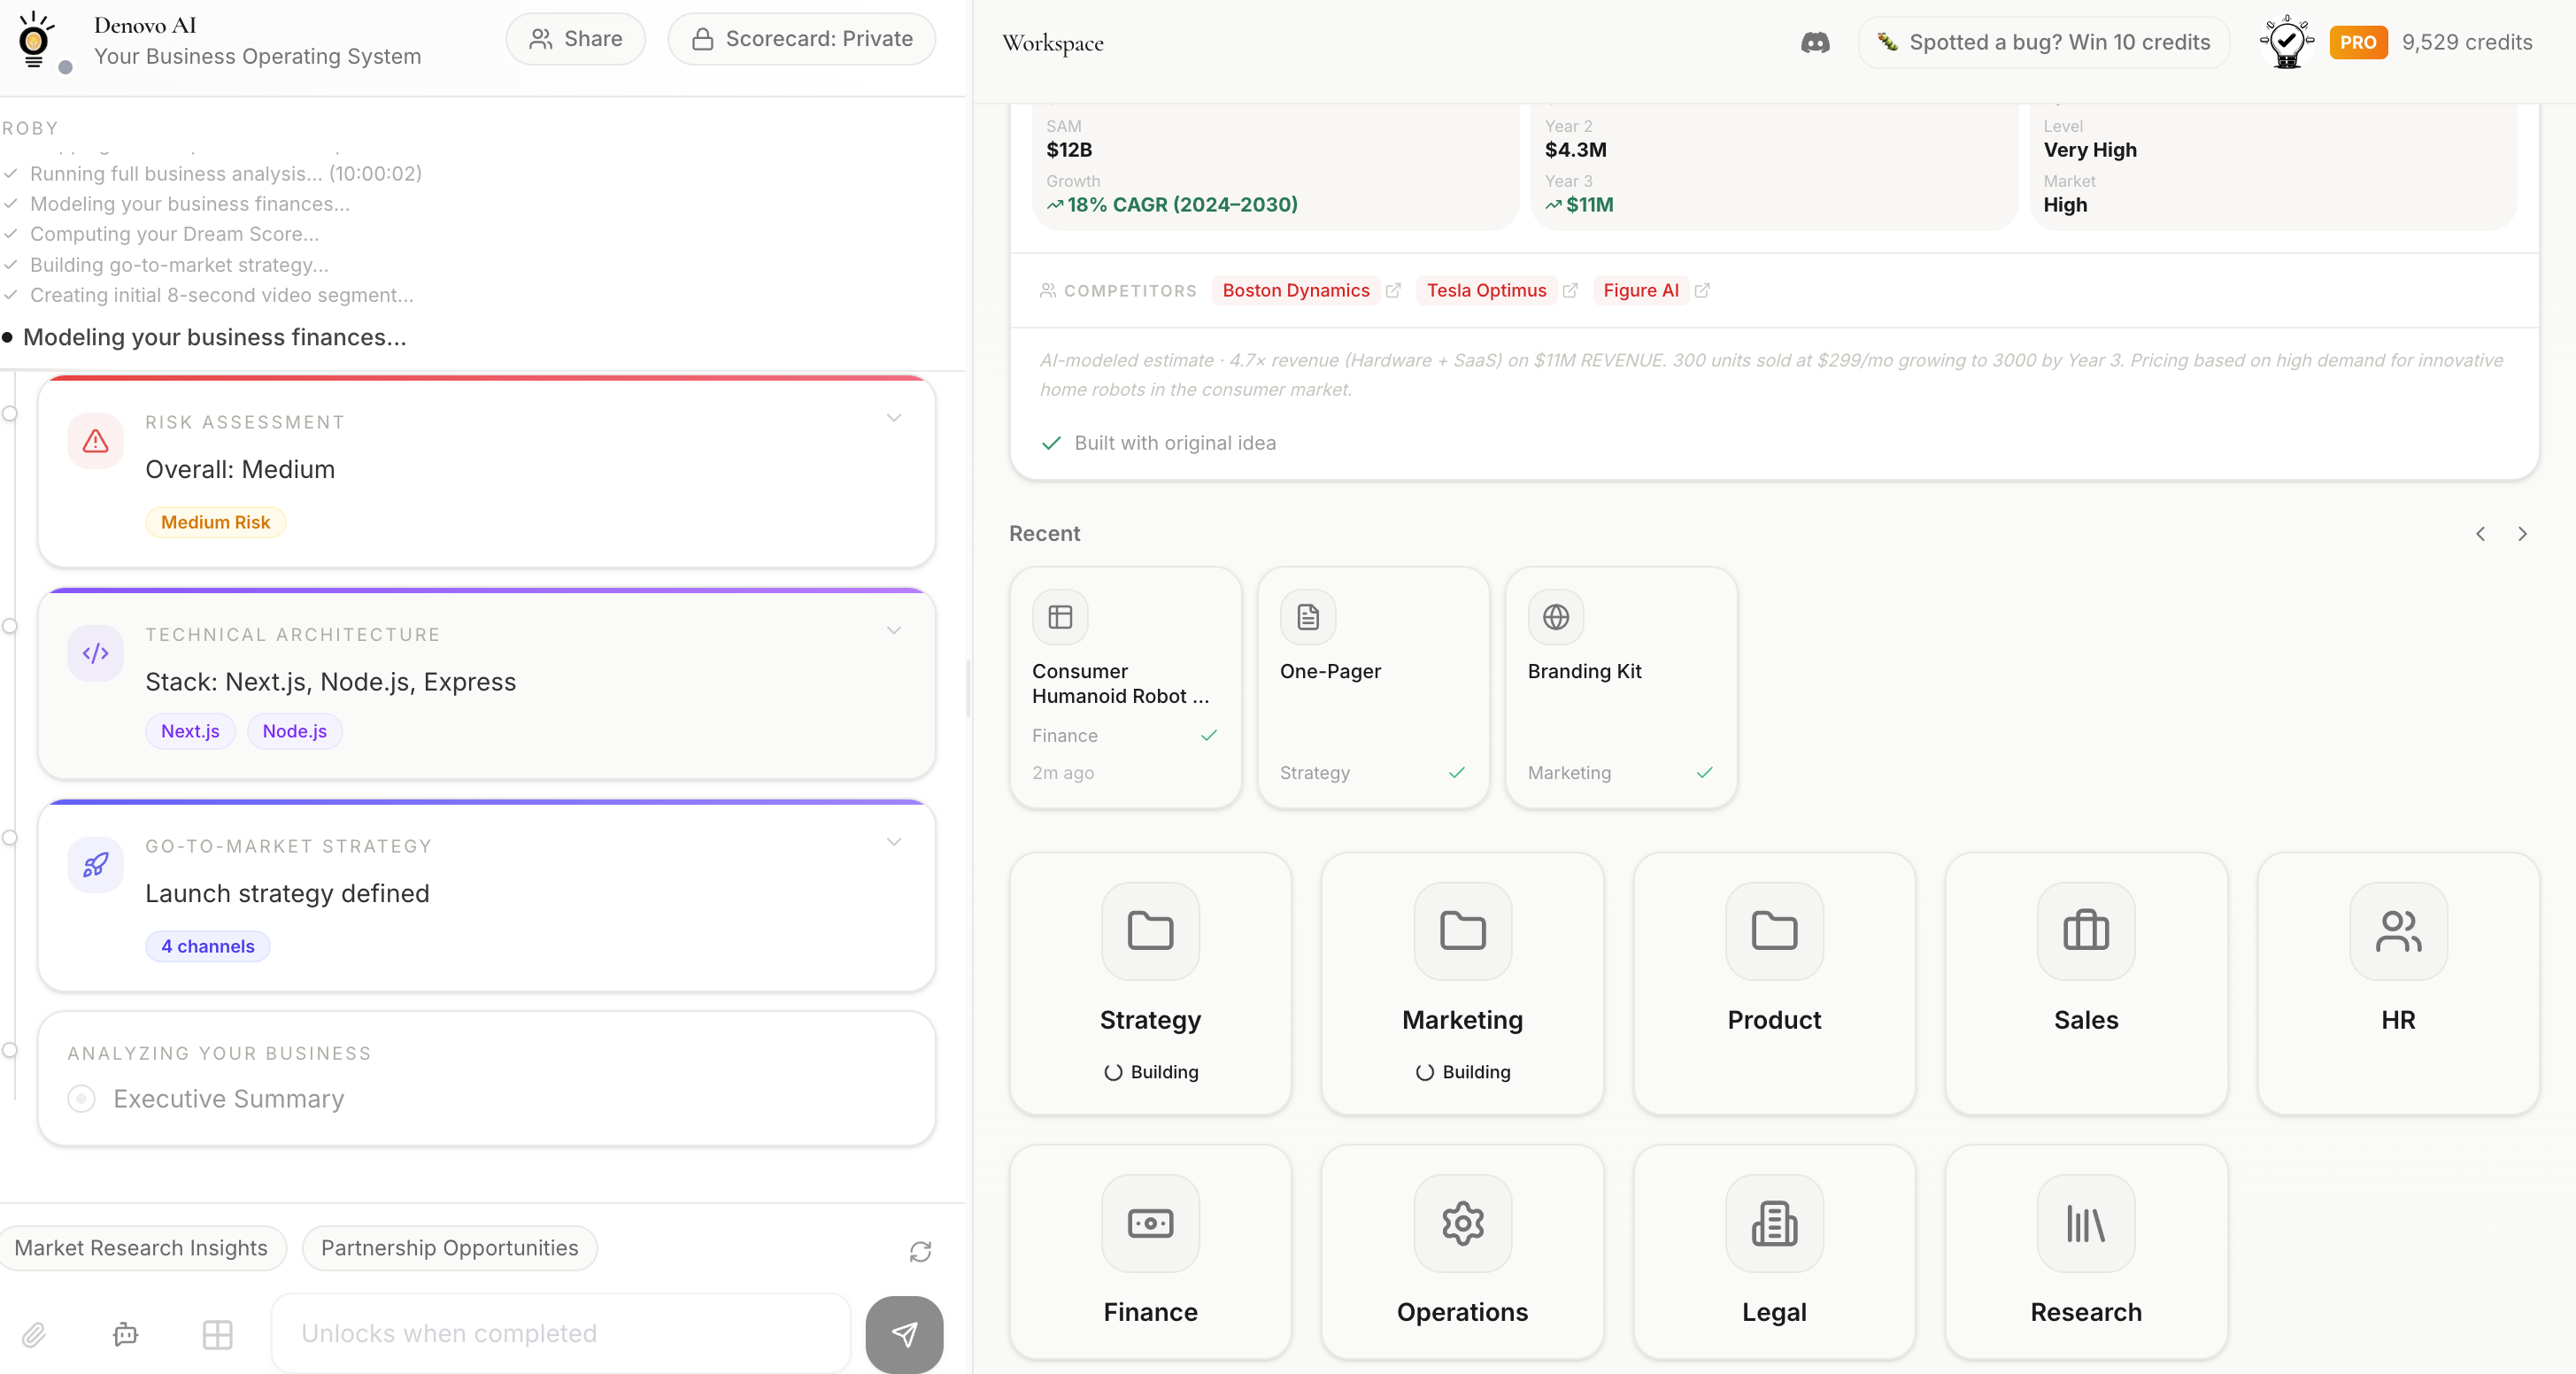Click the robot assistant icon

pos(126,1334)
